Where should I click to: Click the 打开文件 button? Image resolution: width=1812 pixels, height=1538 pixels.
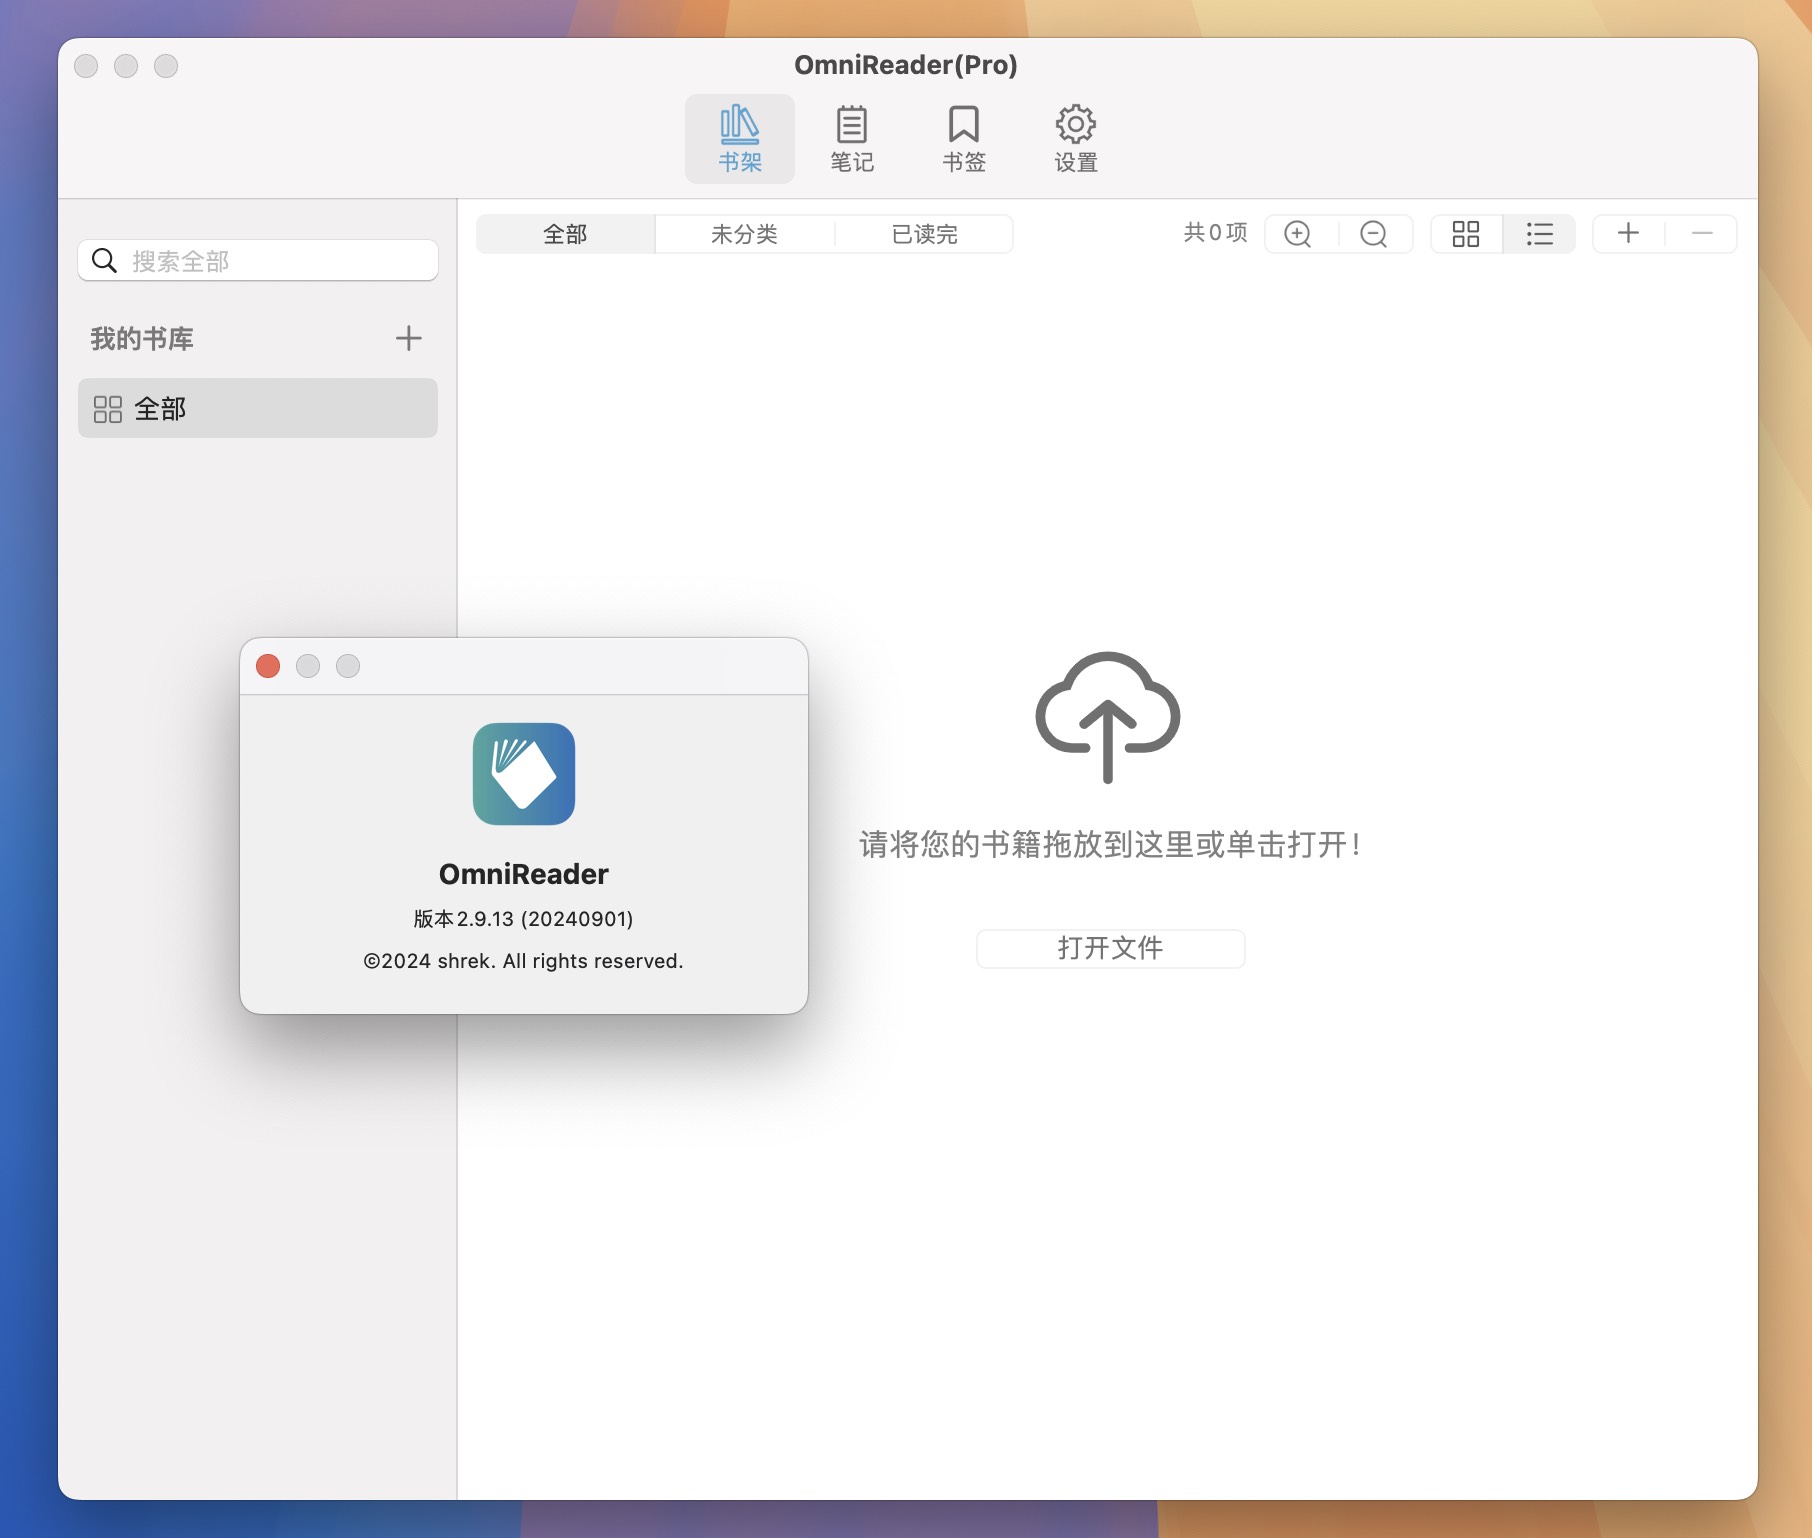(1110, 948)
